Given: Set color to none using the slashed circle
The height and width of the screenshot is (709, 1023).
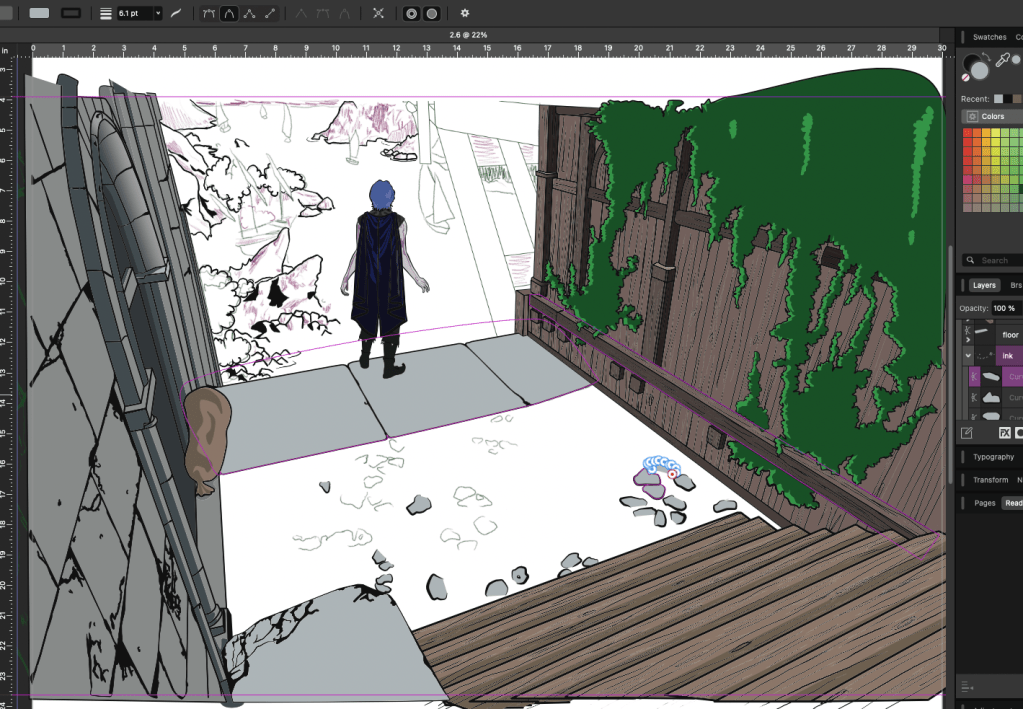Looking at the screenshot, I should click(966, 77).
